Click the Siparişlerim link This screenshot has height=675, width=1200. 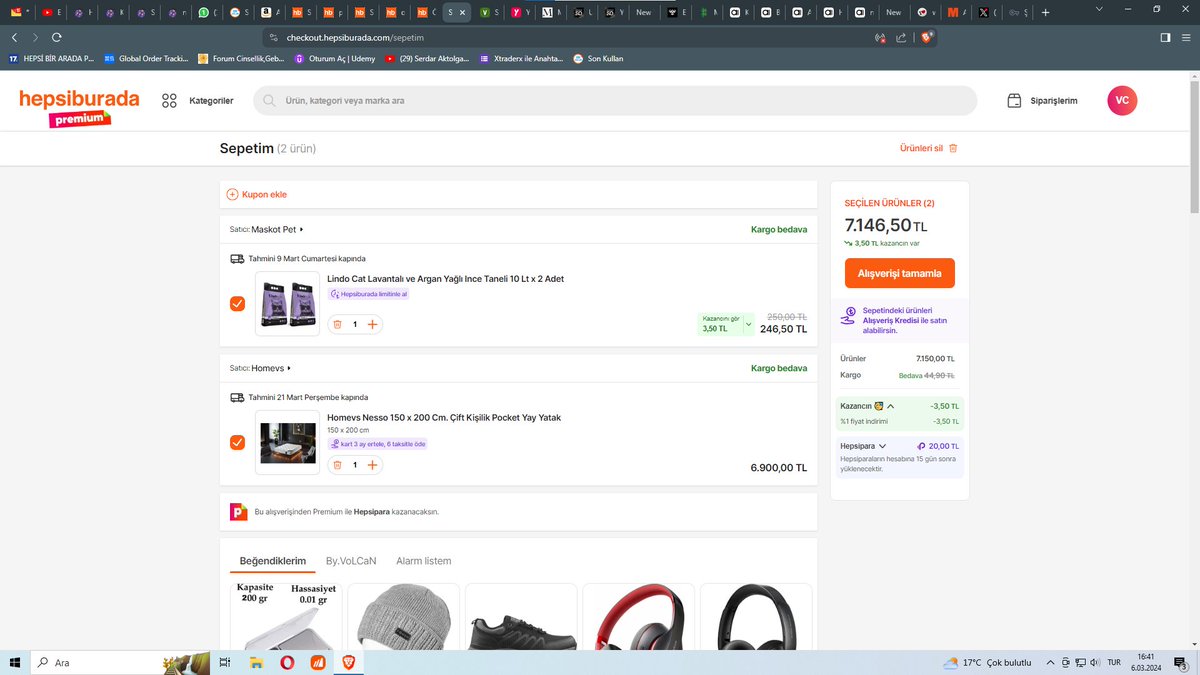pyautogui.click(x=1054, y=101)
